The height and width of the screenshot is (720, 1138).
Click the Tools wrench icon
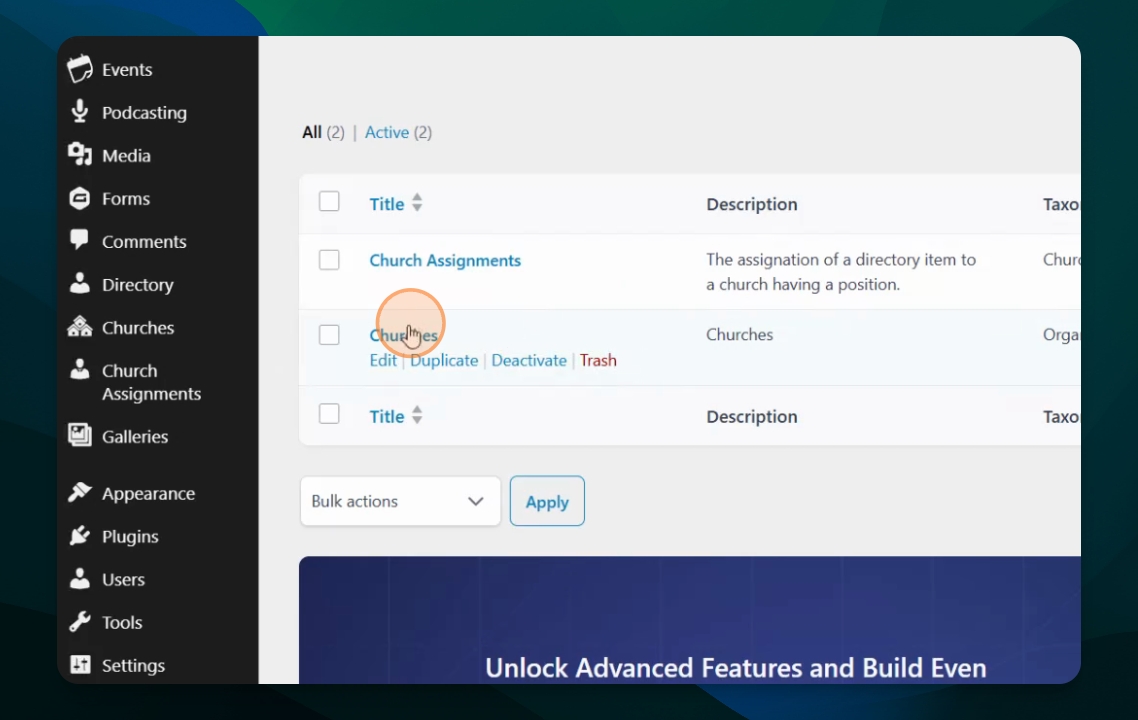[x=80, y=622]
